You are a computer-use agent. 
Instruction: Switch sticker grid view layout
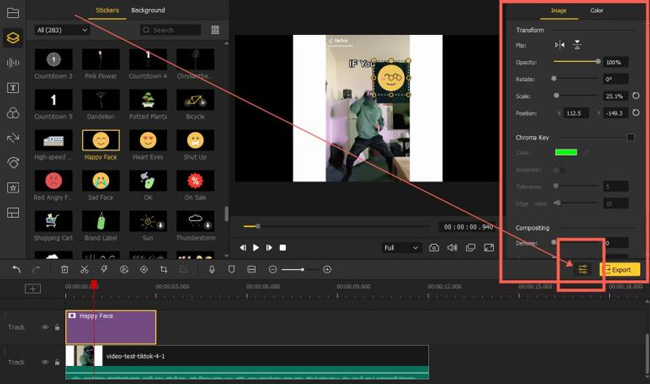(215, 30)
